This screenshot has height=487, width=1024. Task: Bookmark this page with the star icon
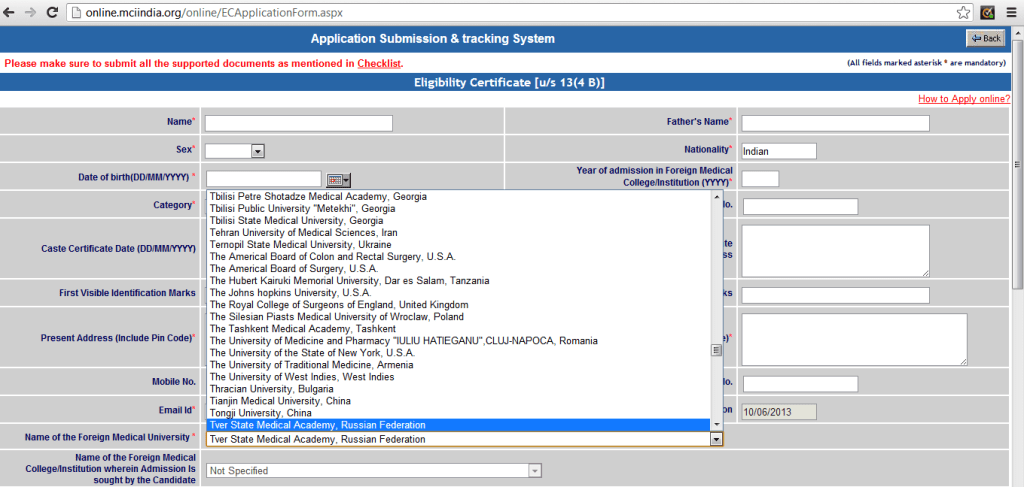[962, 13]
